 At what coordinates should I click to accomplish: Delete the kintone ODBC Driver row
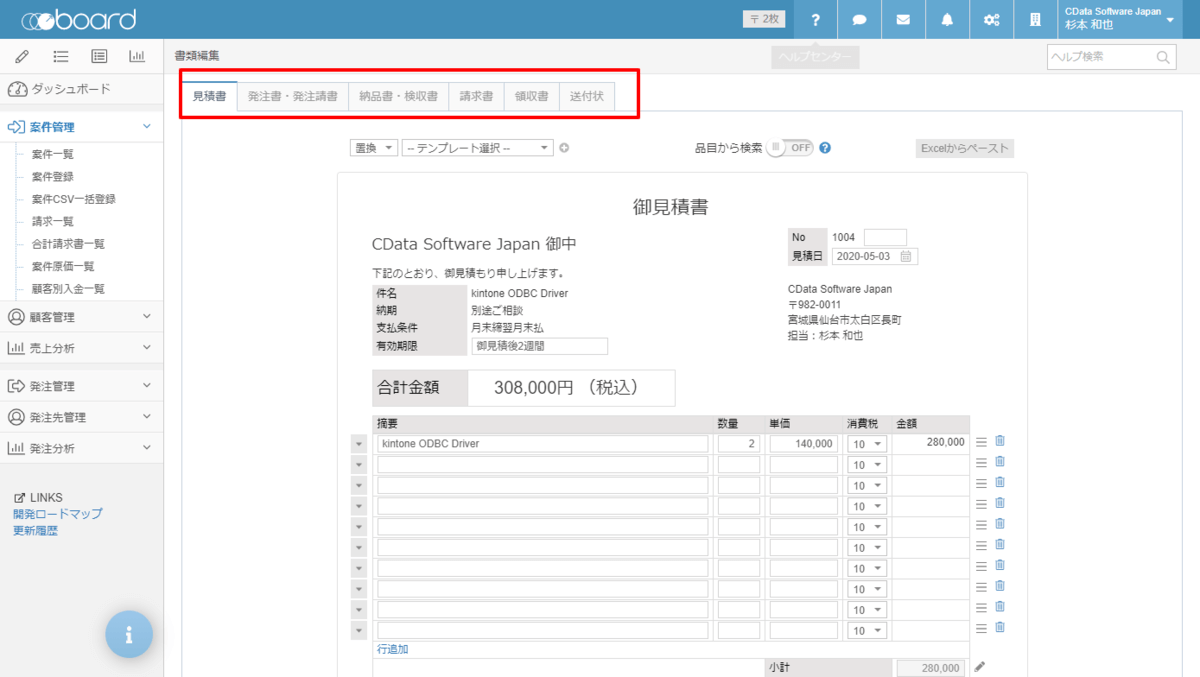click(x=1000, y=441)
